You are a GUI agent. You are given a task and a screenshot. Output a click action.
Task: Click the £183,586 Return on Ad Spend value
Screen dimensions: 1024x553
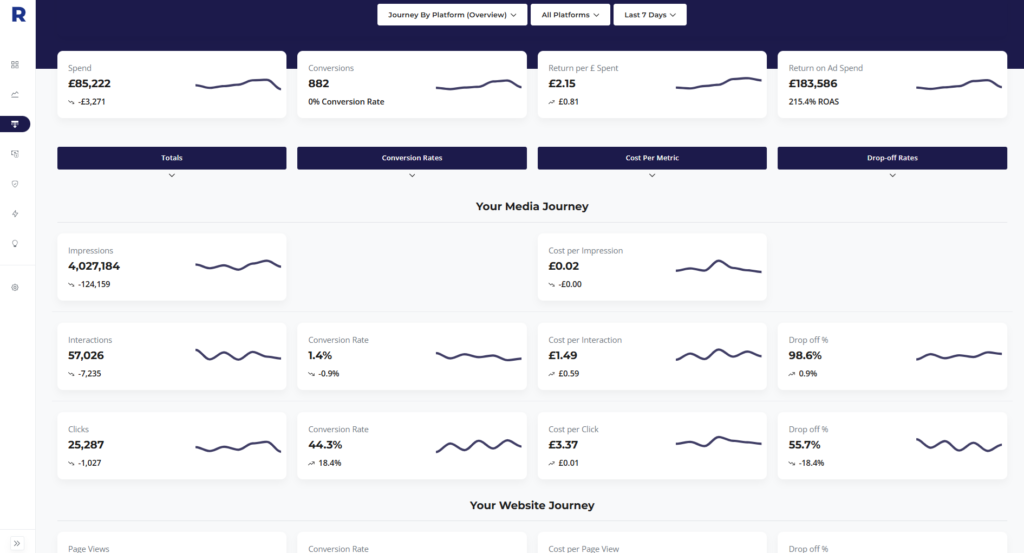click(812, 84)
